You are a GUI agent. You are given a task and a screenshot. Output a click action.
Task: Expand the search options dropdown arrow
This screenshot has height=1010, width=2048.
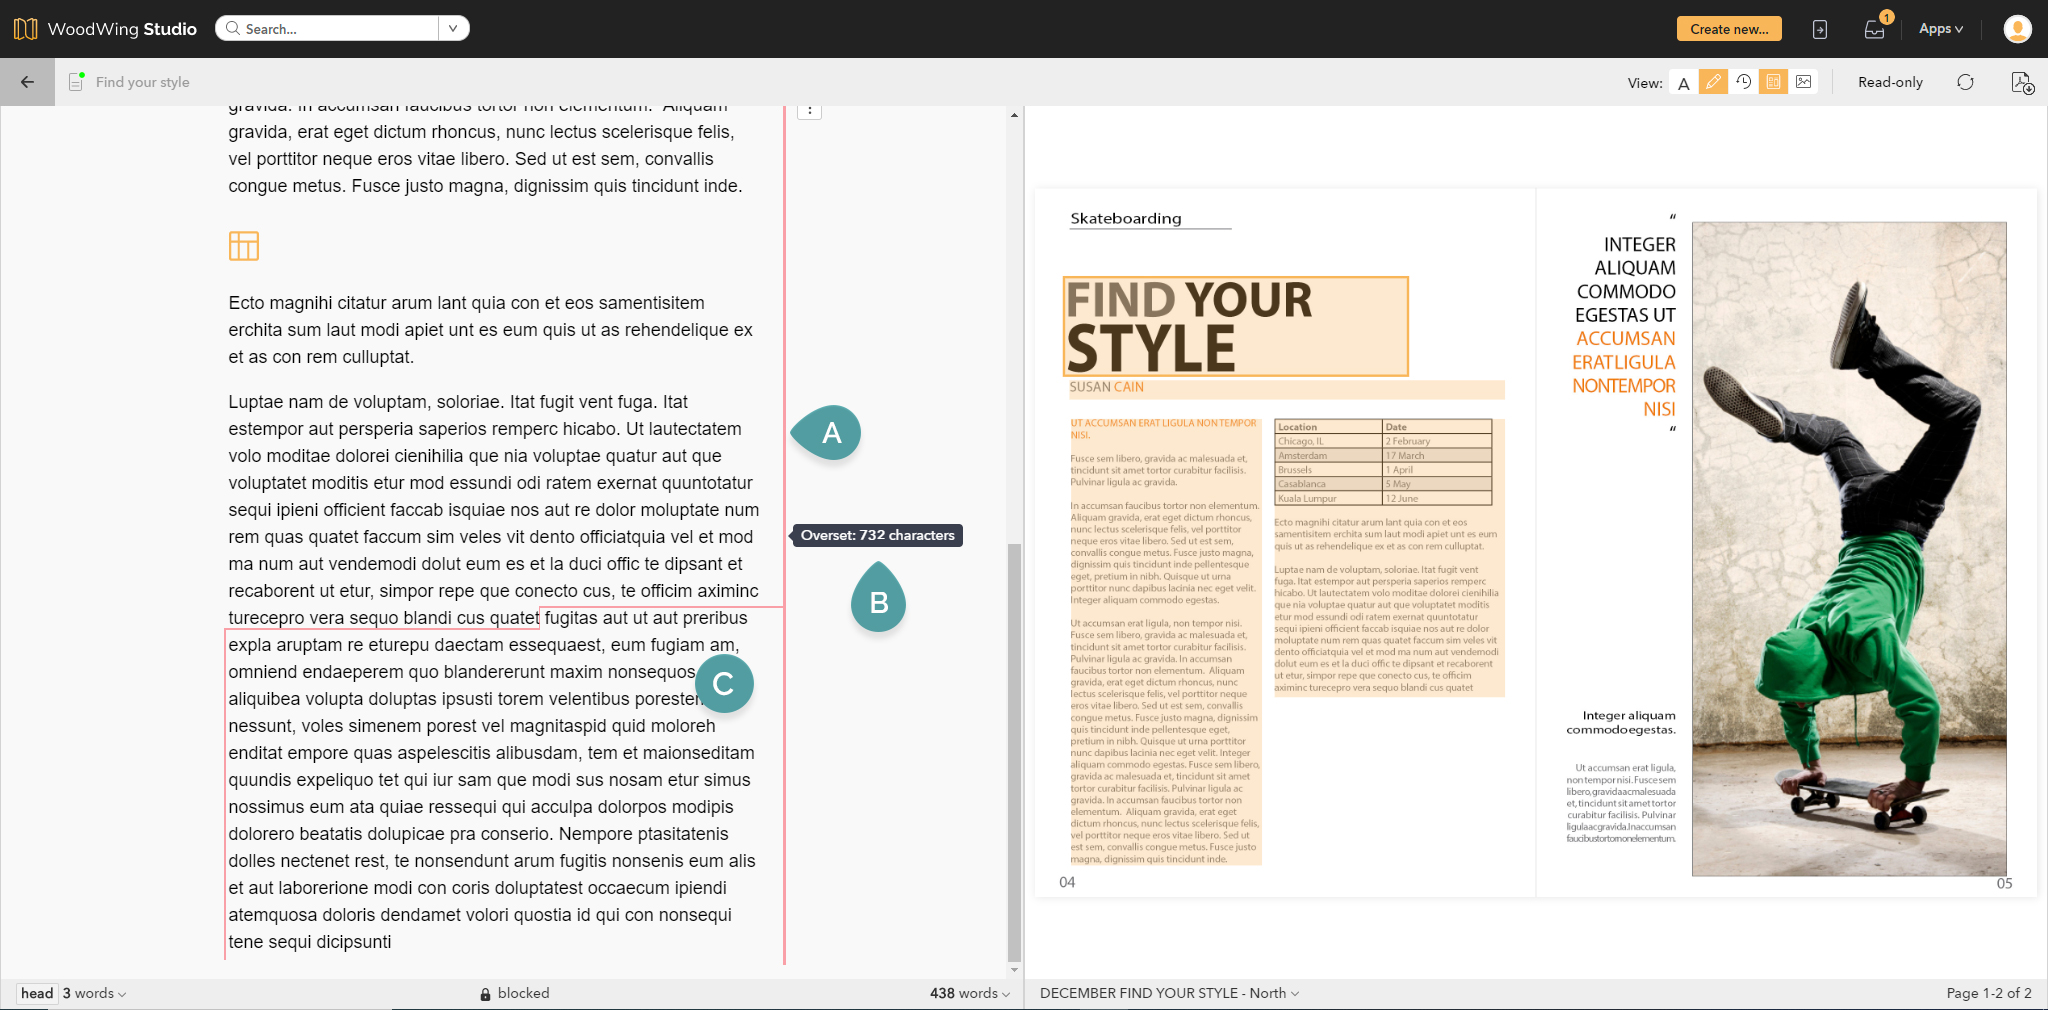click(x=453, y=29)
